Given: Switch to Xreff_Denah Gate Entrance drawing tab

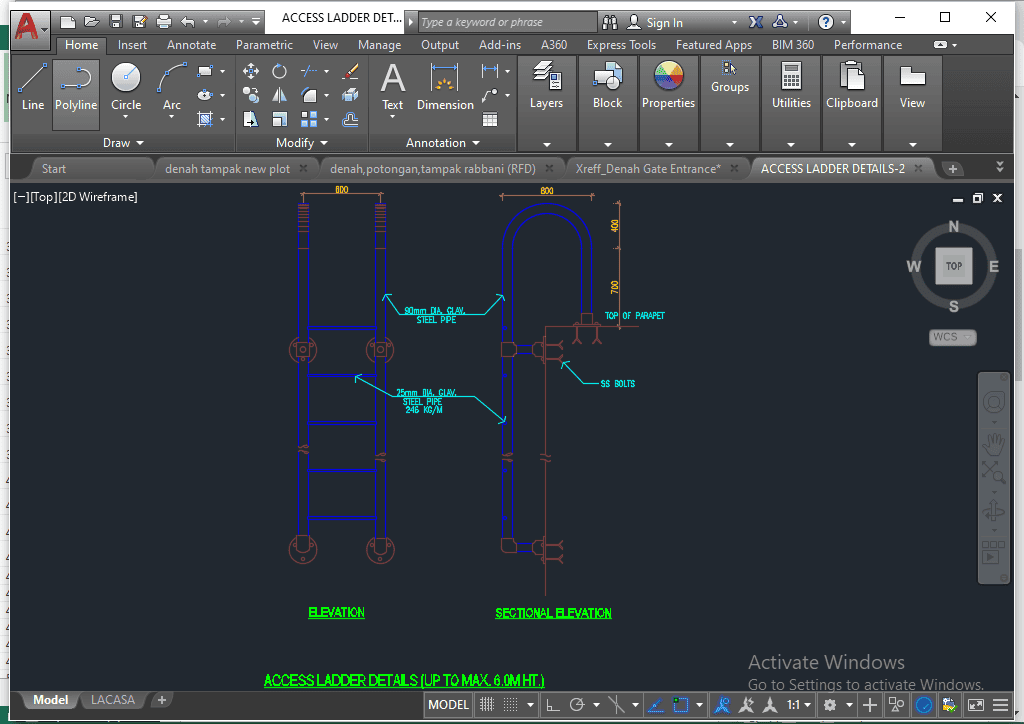Looking at the screenshot, I should (647, 169).
